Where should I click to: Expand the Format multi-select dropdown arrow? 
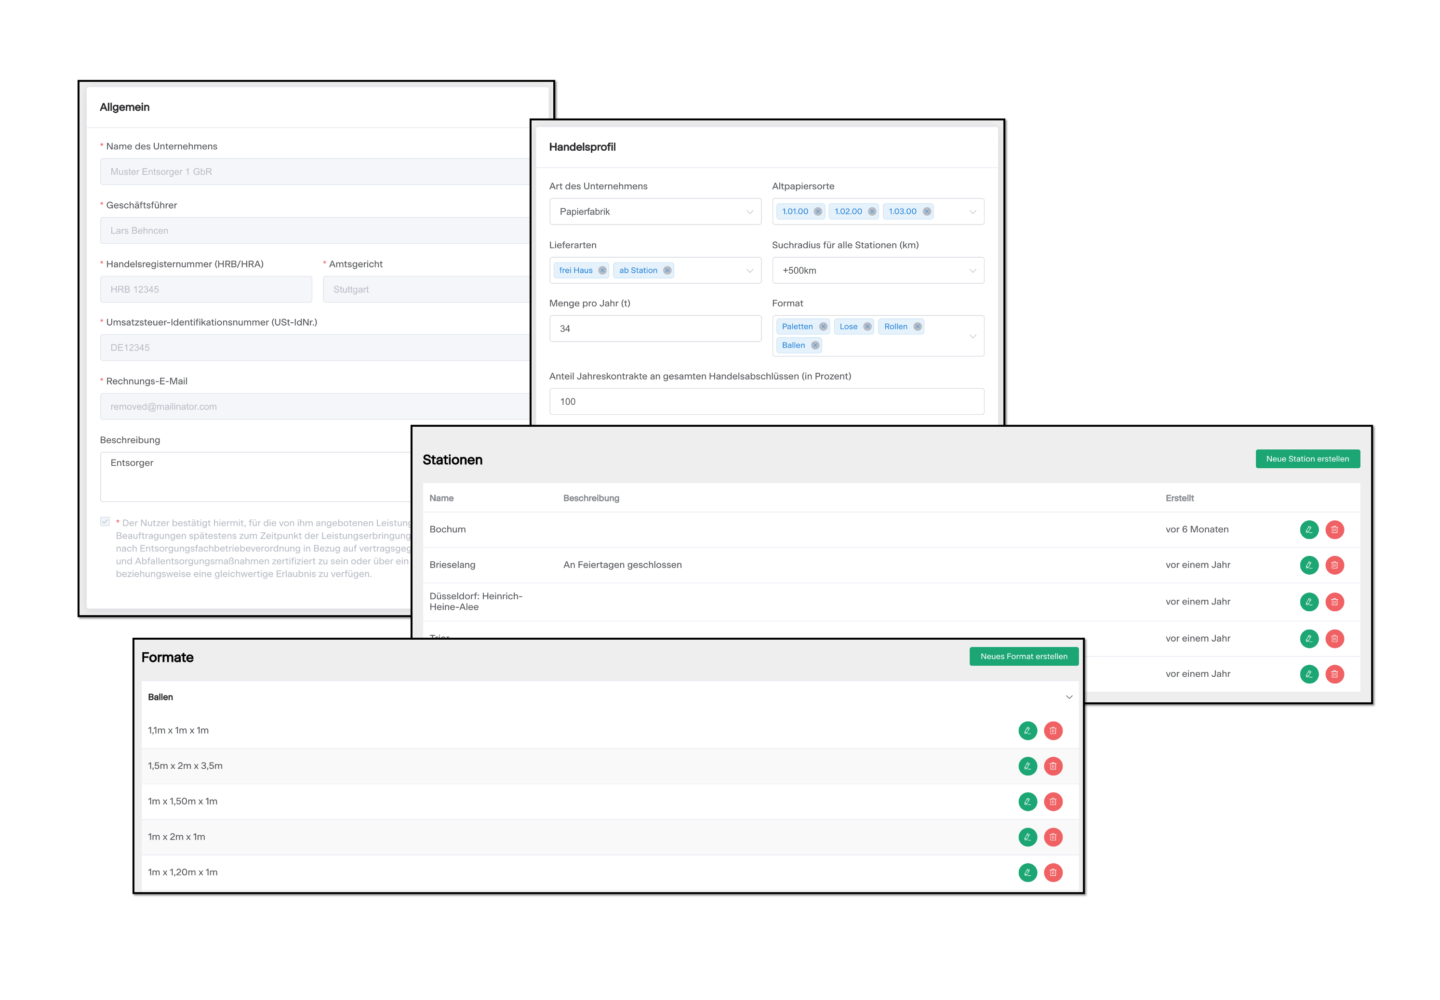[x=972, y=336]
